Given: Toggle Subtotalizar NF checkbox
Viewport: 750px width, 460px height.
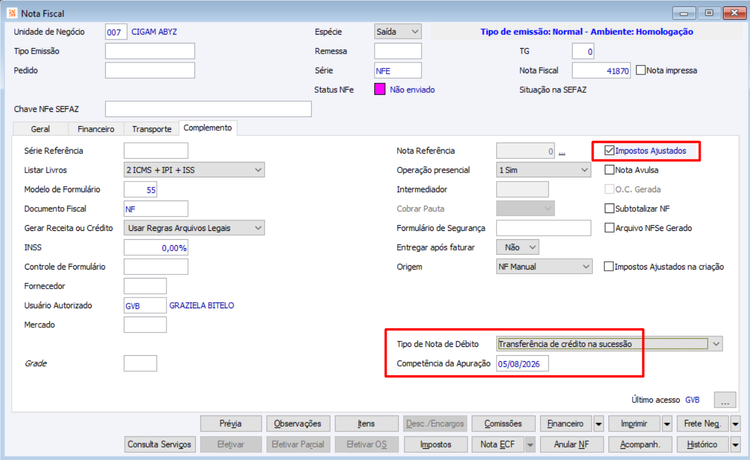Looking at the screenshot, I should tap(609, 208).
